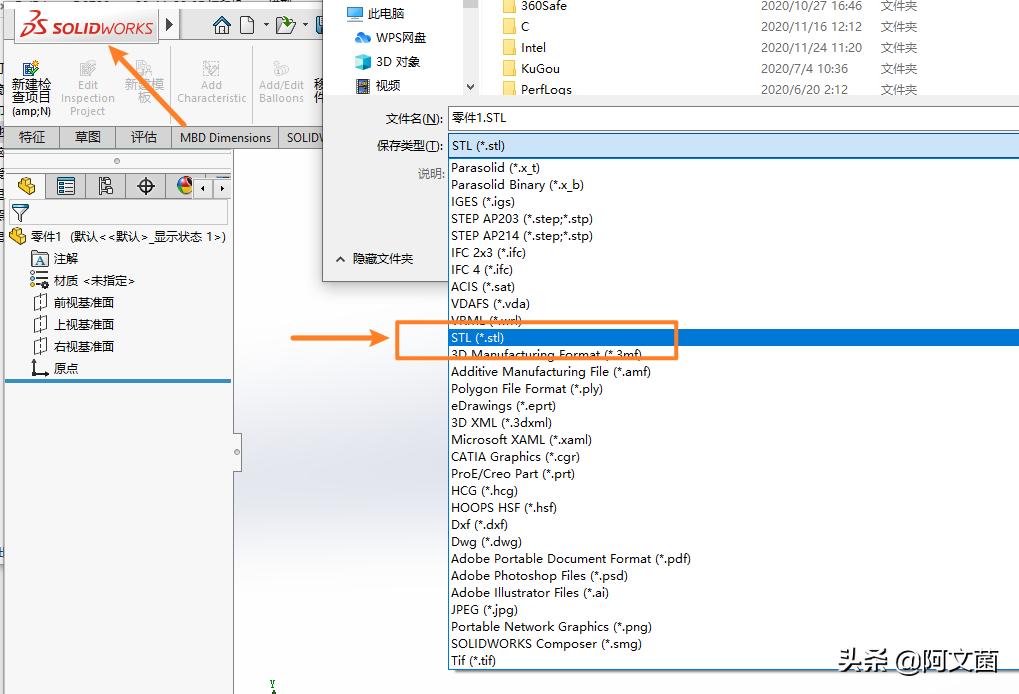
Task: Open the ConfigurationManager tab icon
Action: pyautogui.click(x=105, y=186)
